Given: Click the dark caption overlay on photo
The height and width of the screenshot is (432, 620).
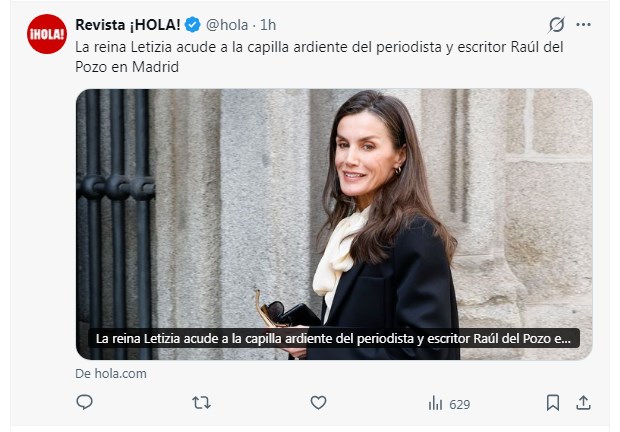Looking at the screenshot, I should point(334,339).
